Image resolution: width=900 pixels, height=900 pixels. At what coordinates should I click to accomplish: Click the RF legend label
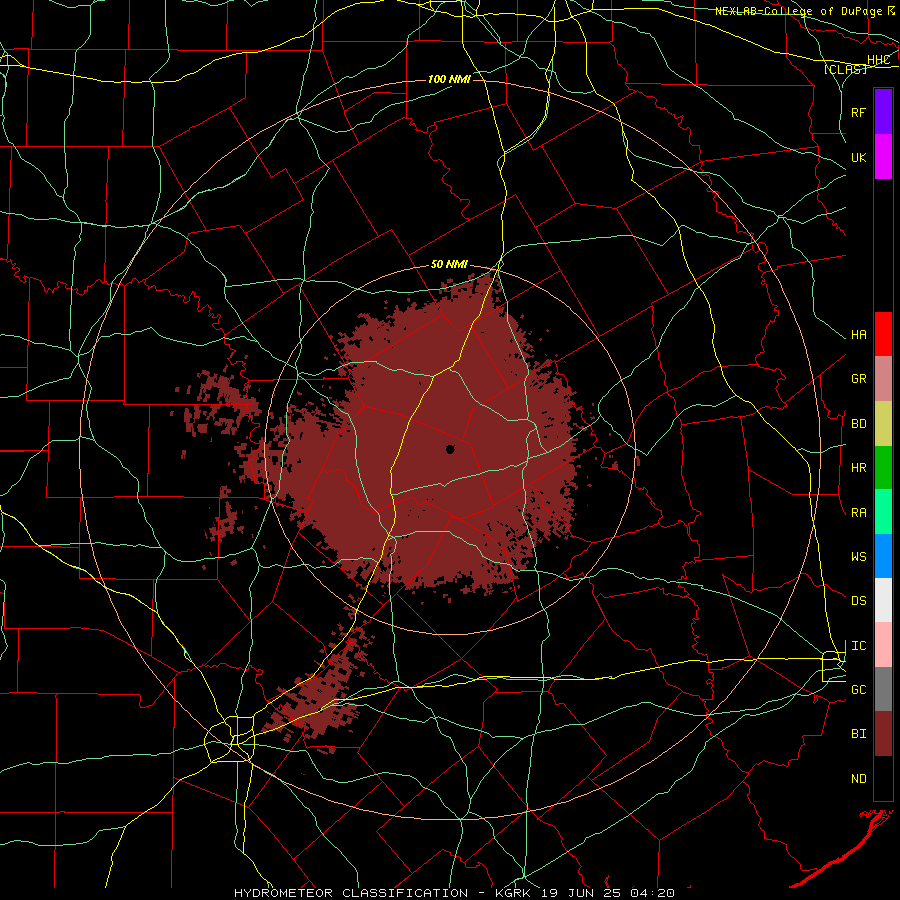pyautogui.click(x=859, y=112)
